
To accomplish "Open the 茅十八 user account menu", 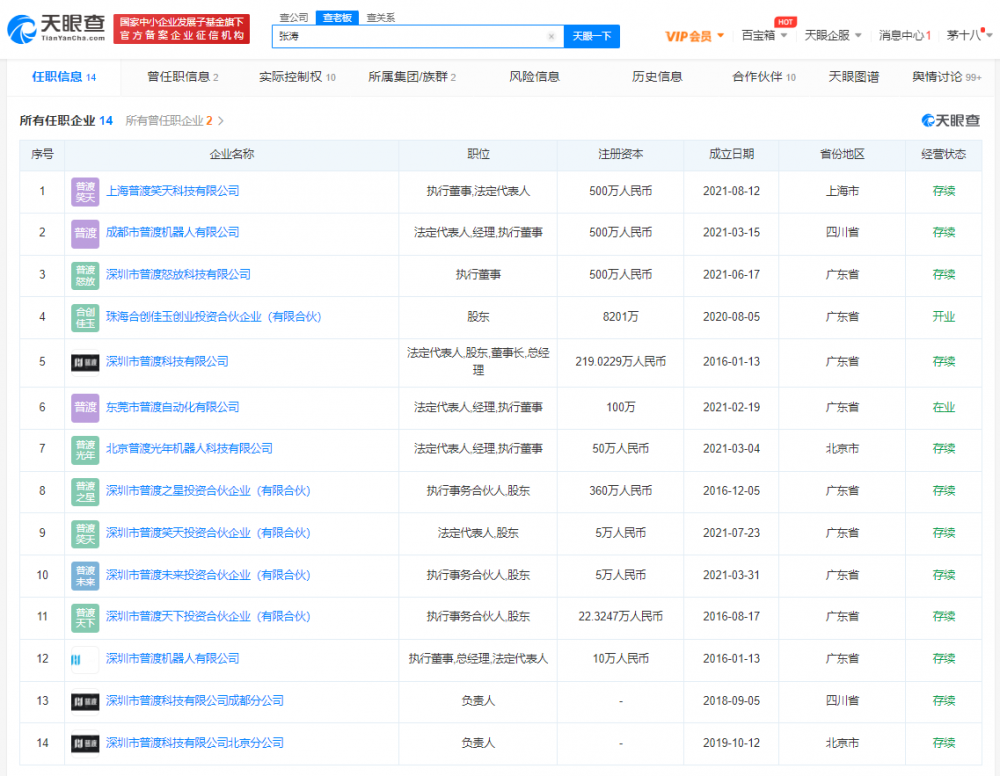I will (969, 36).
